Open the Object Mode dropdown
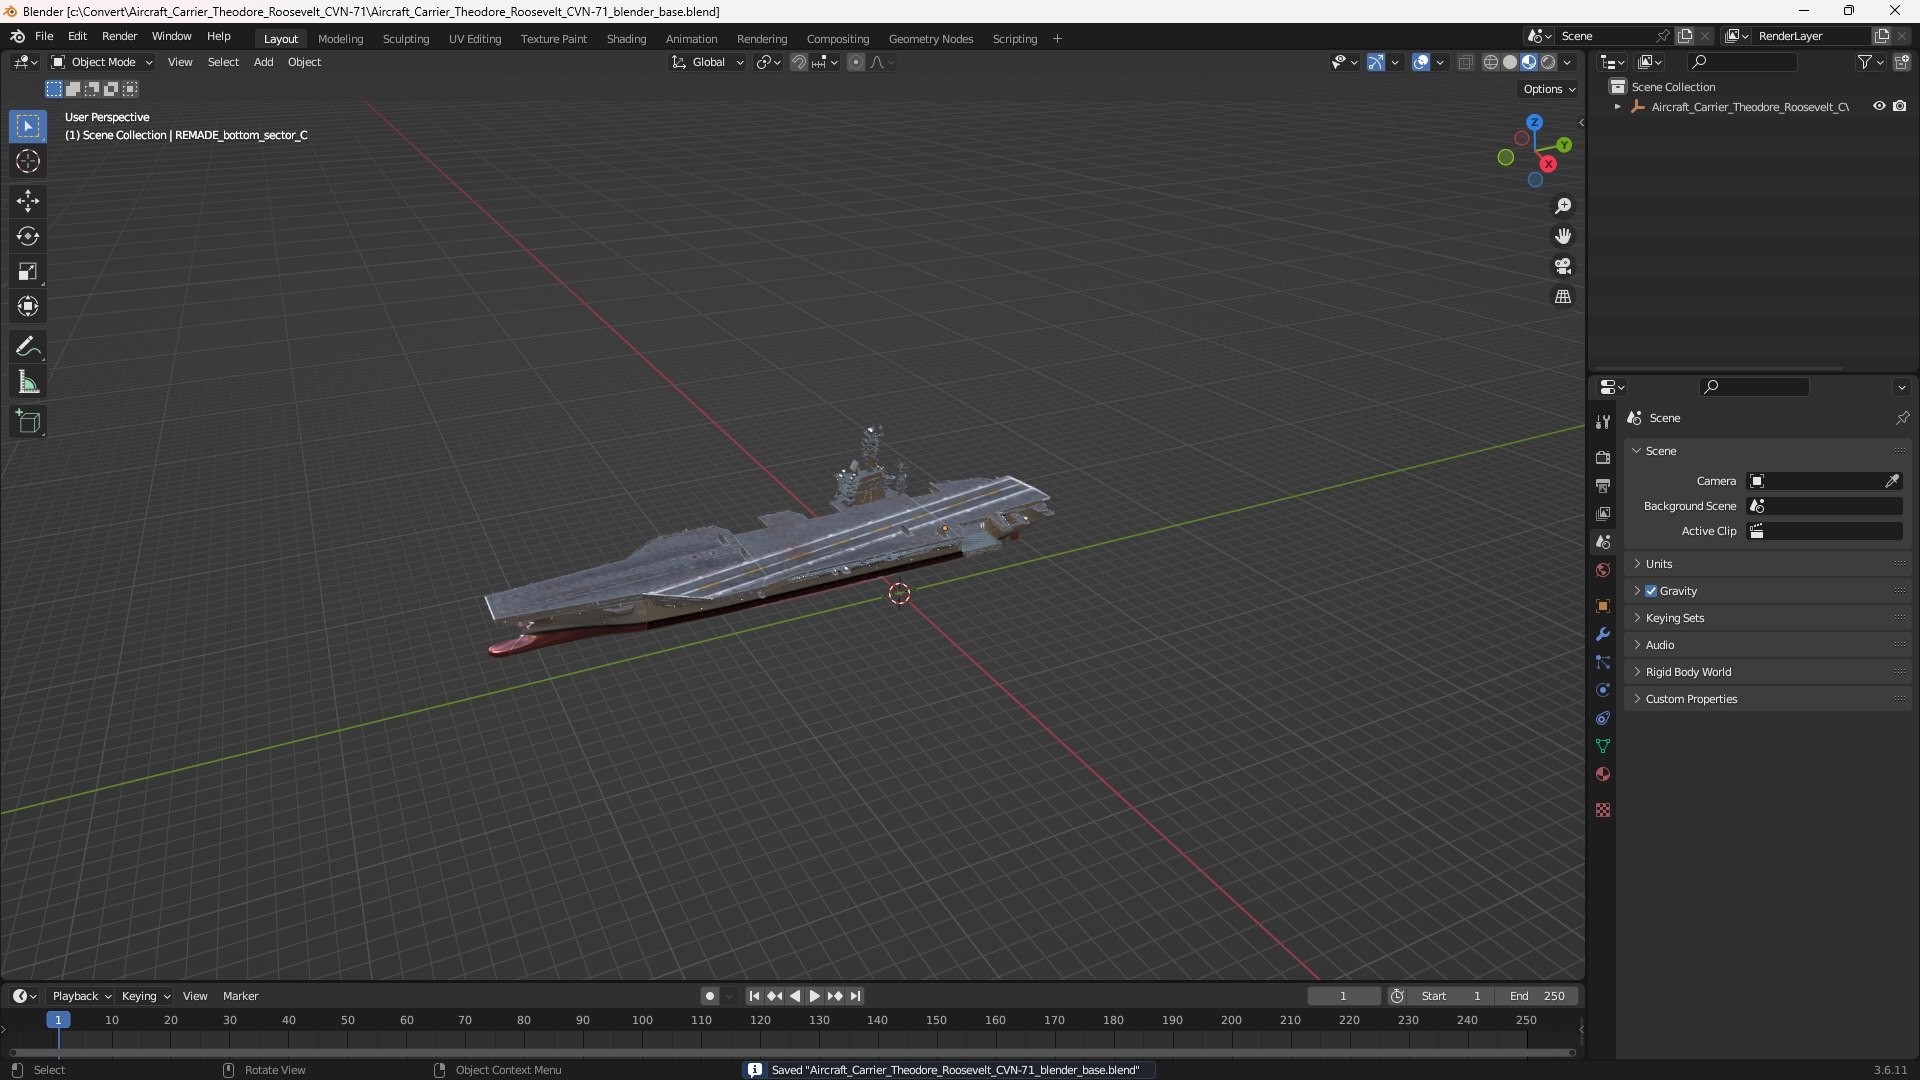 coord(102,62)
